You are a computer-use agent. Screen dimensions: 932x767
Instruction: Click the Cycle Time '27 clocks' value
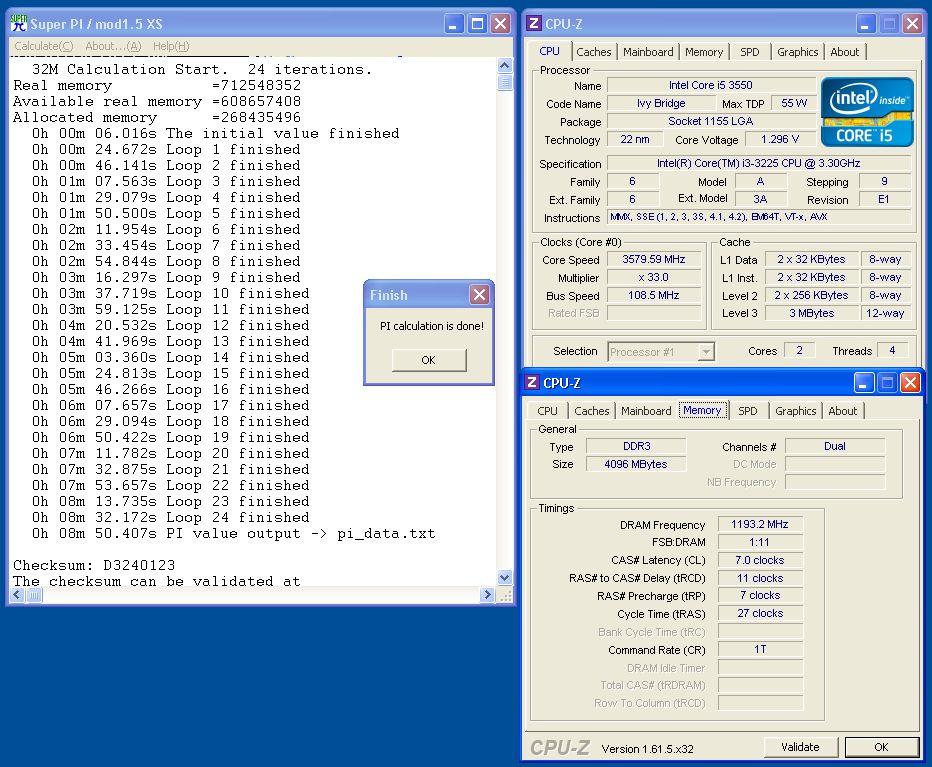[760, 613]
